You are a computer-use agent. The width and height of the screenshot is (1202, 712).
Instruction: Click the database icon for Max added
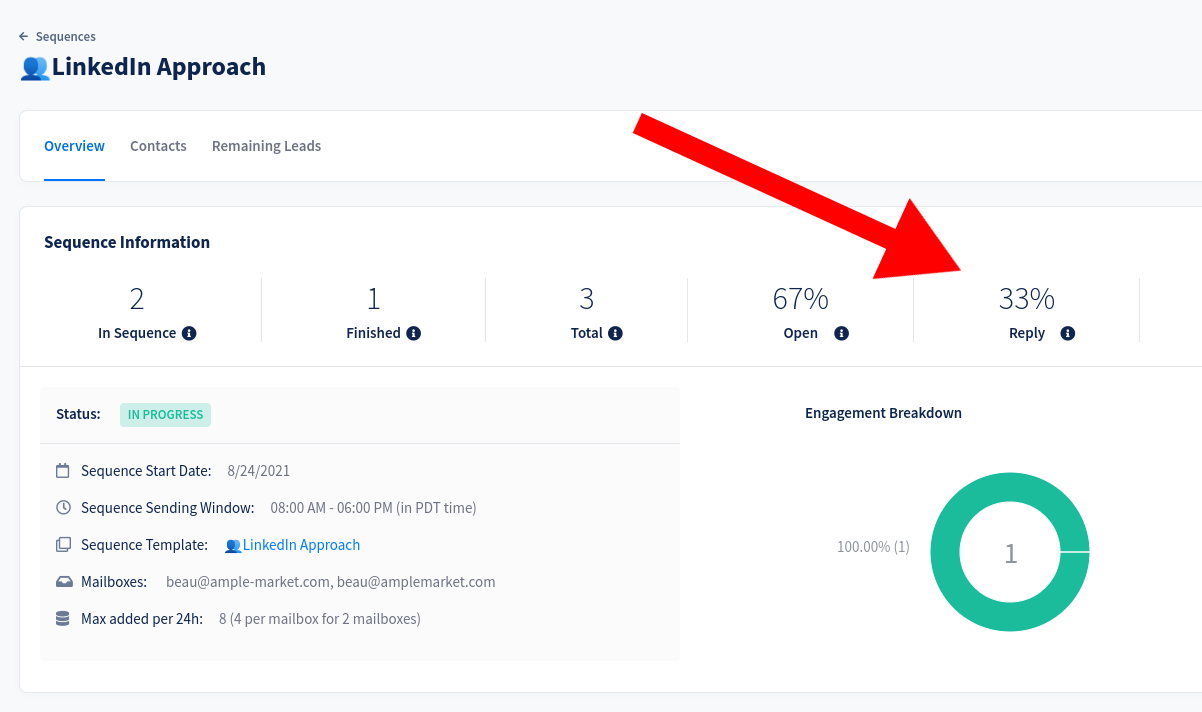[x=63, y=618]
